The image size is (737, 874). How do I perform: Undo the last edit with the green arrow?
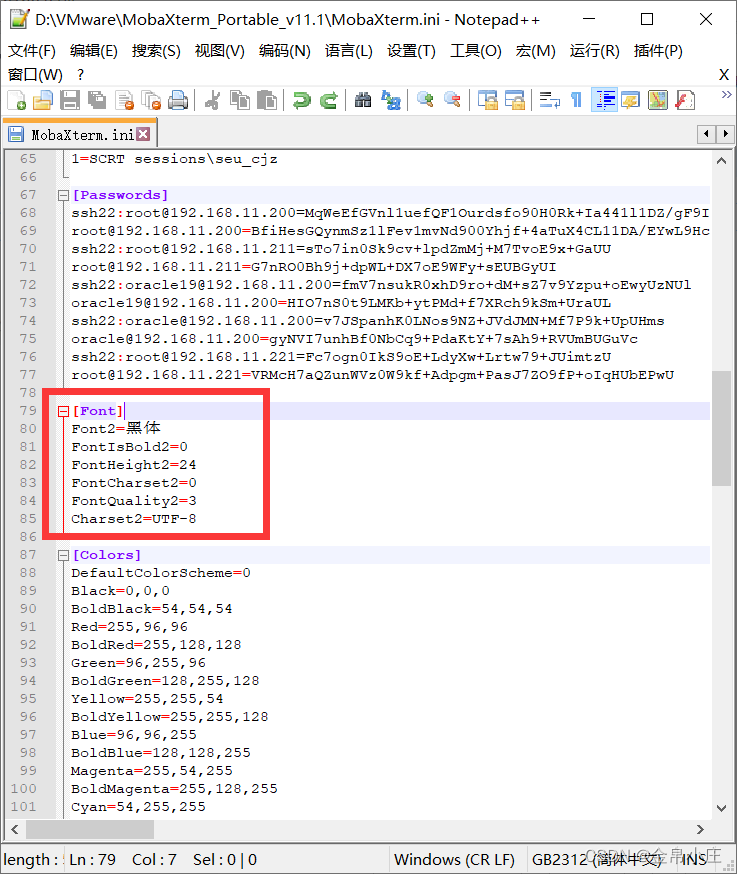click(302, 100)
